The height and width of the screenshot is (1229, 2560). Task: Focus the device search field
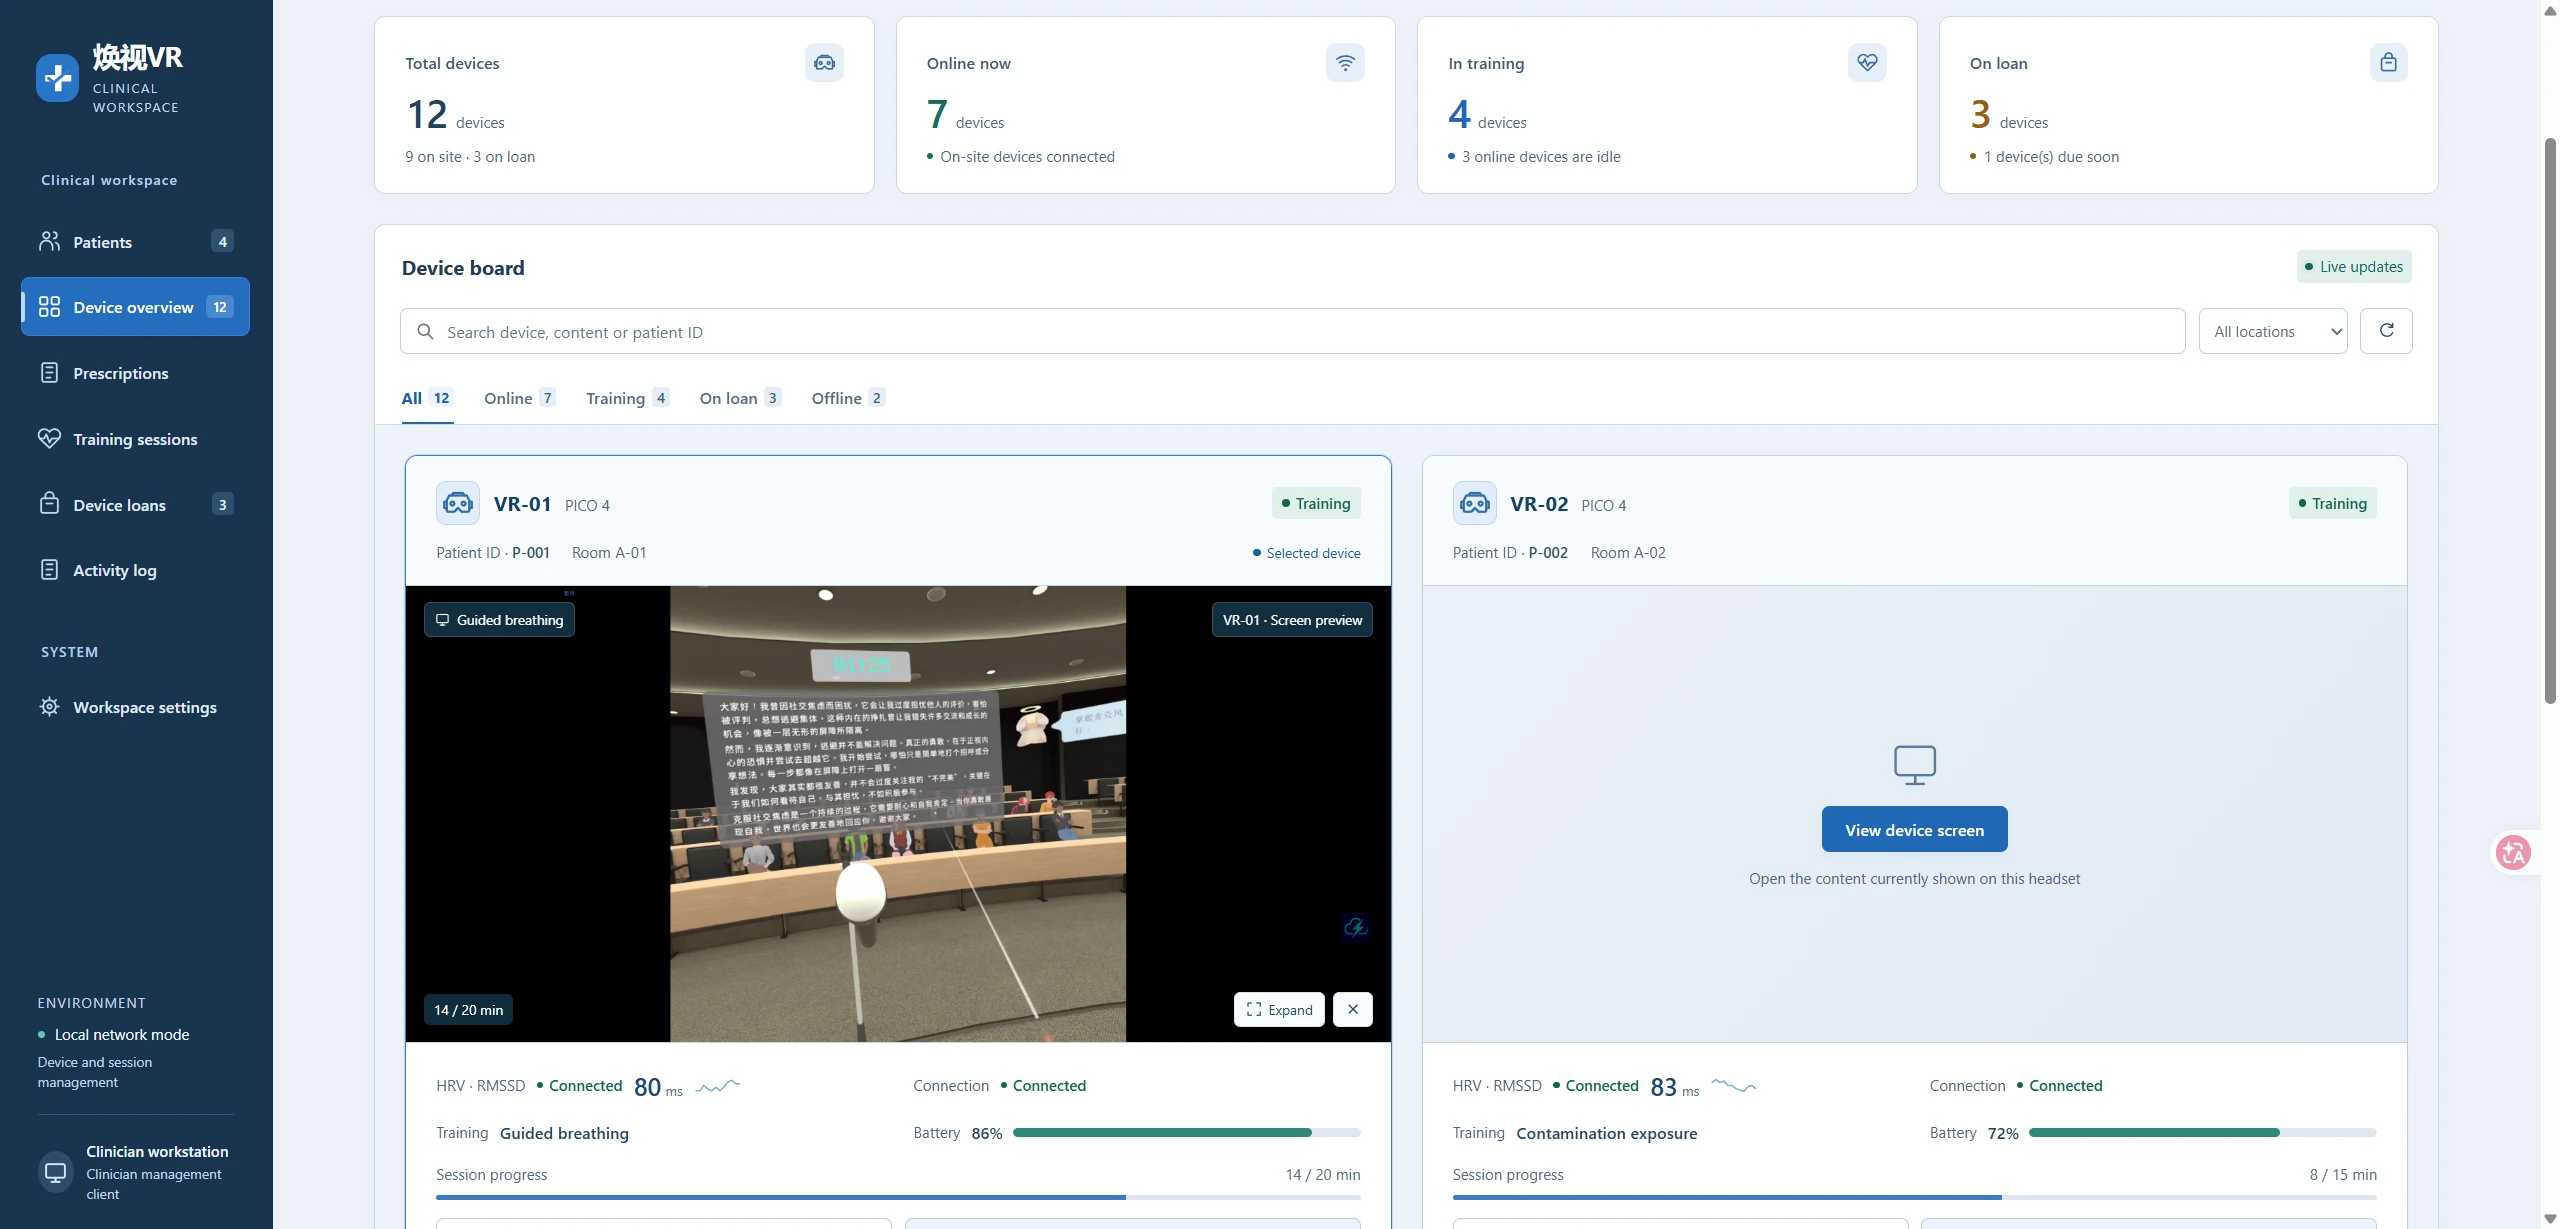[1292, 331]
